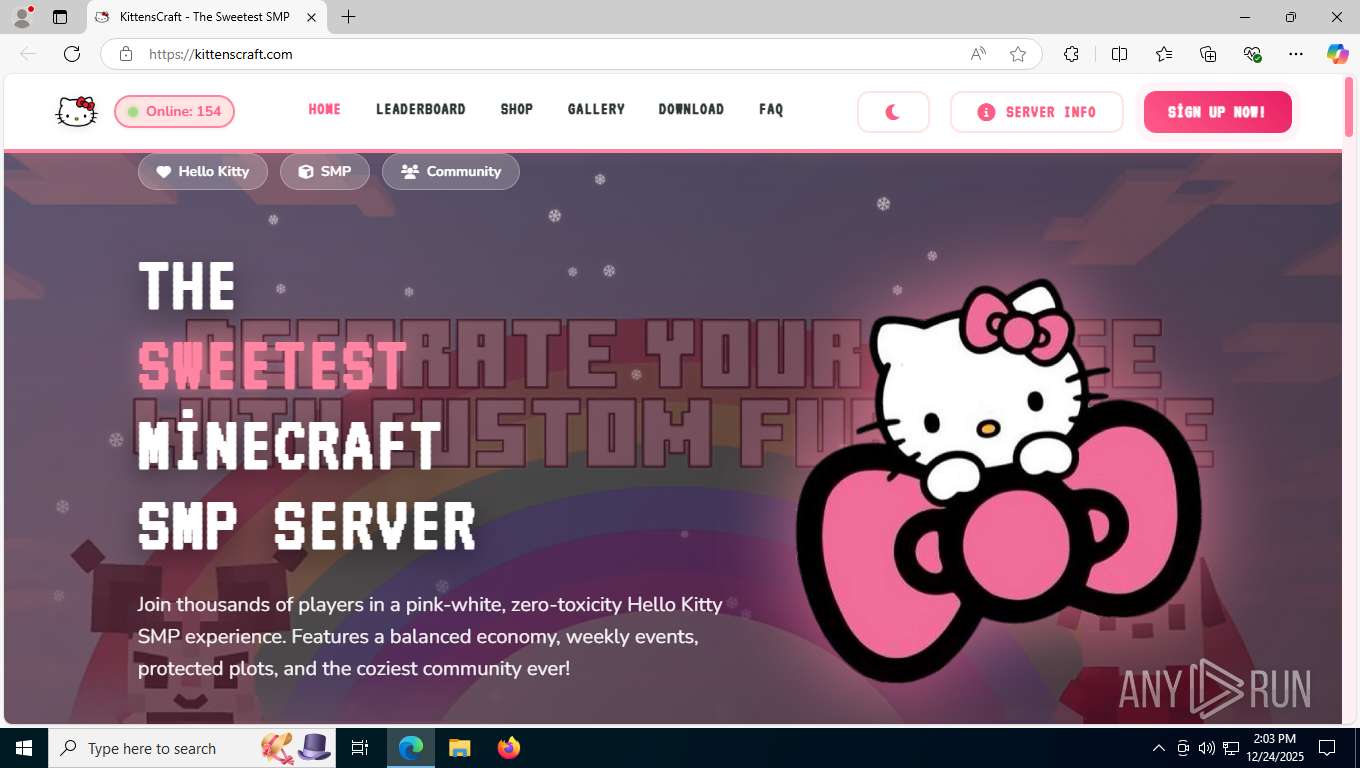Screen dimensions: 1360x768
Task: Open Read aloud icon in address bar
Action: coord(978,54)
